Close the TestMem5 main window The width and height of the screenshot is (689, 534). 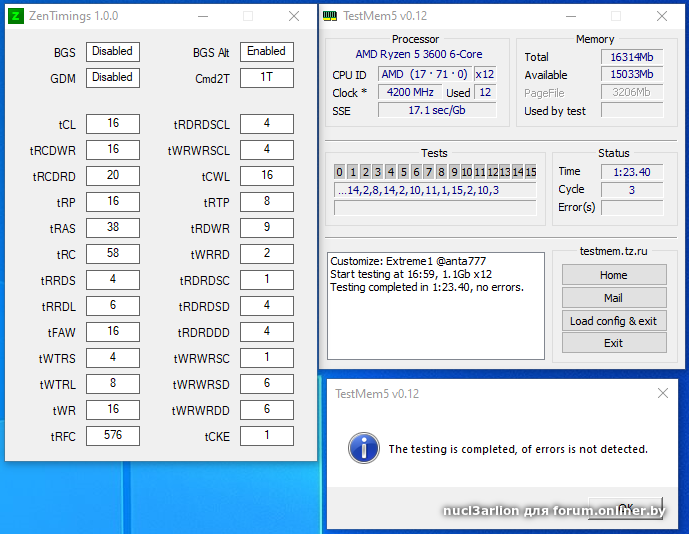click(662, 16)
